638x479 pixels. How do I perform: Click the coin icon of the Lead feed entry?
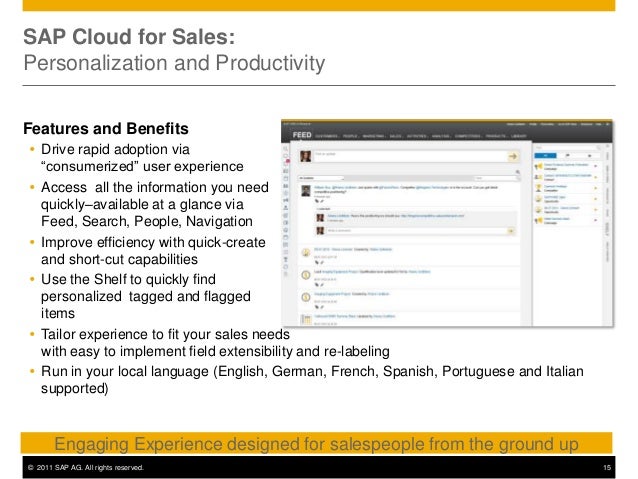[x=306, y=275]
